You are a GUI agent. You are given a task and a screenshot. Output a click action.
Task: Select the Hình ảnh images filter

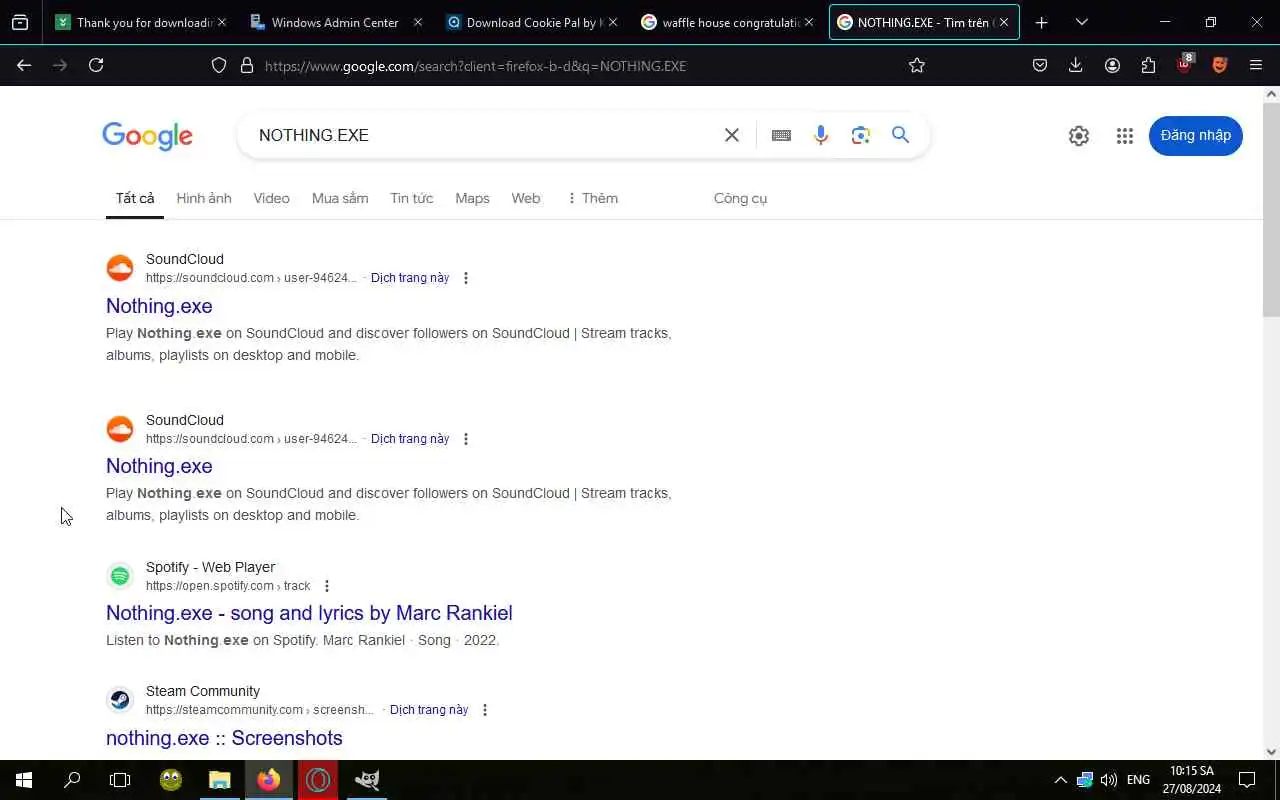(x=204, y=198)
